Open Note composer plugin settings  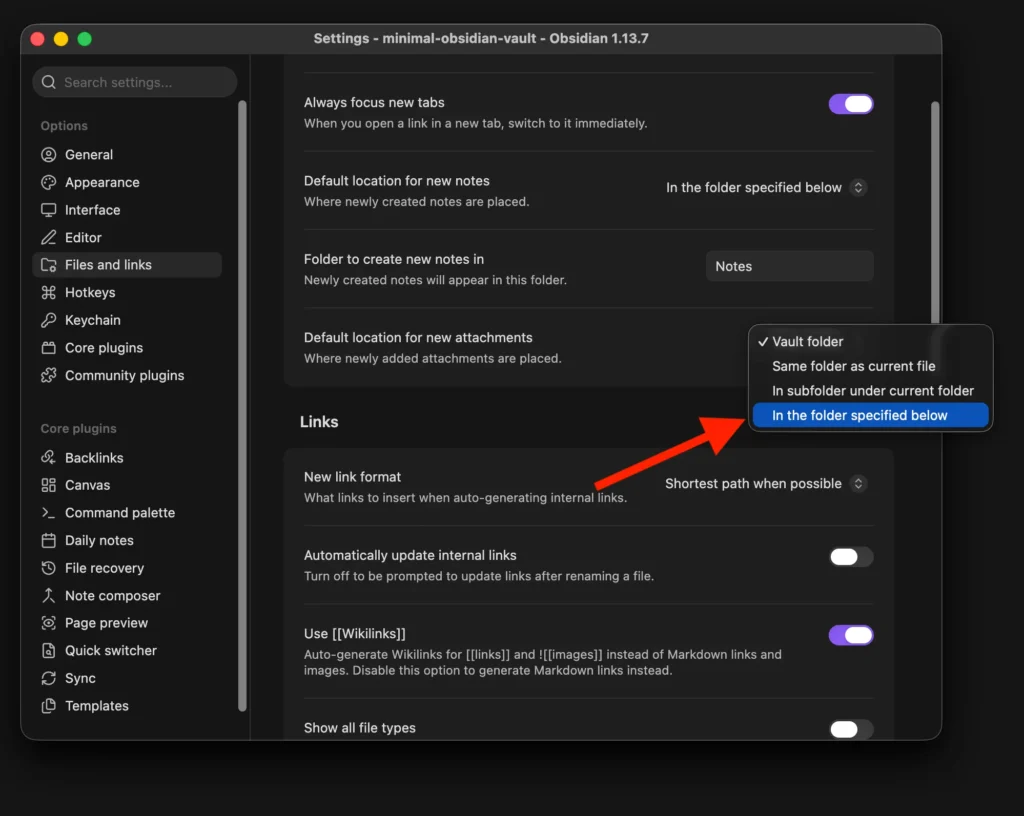pos(127,595)
